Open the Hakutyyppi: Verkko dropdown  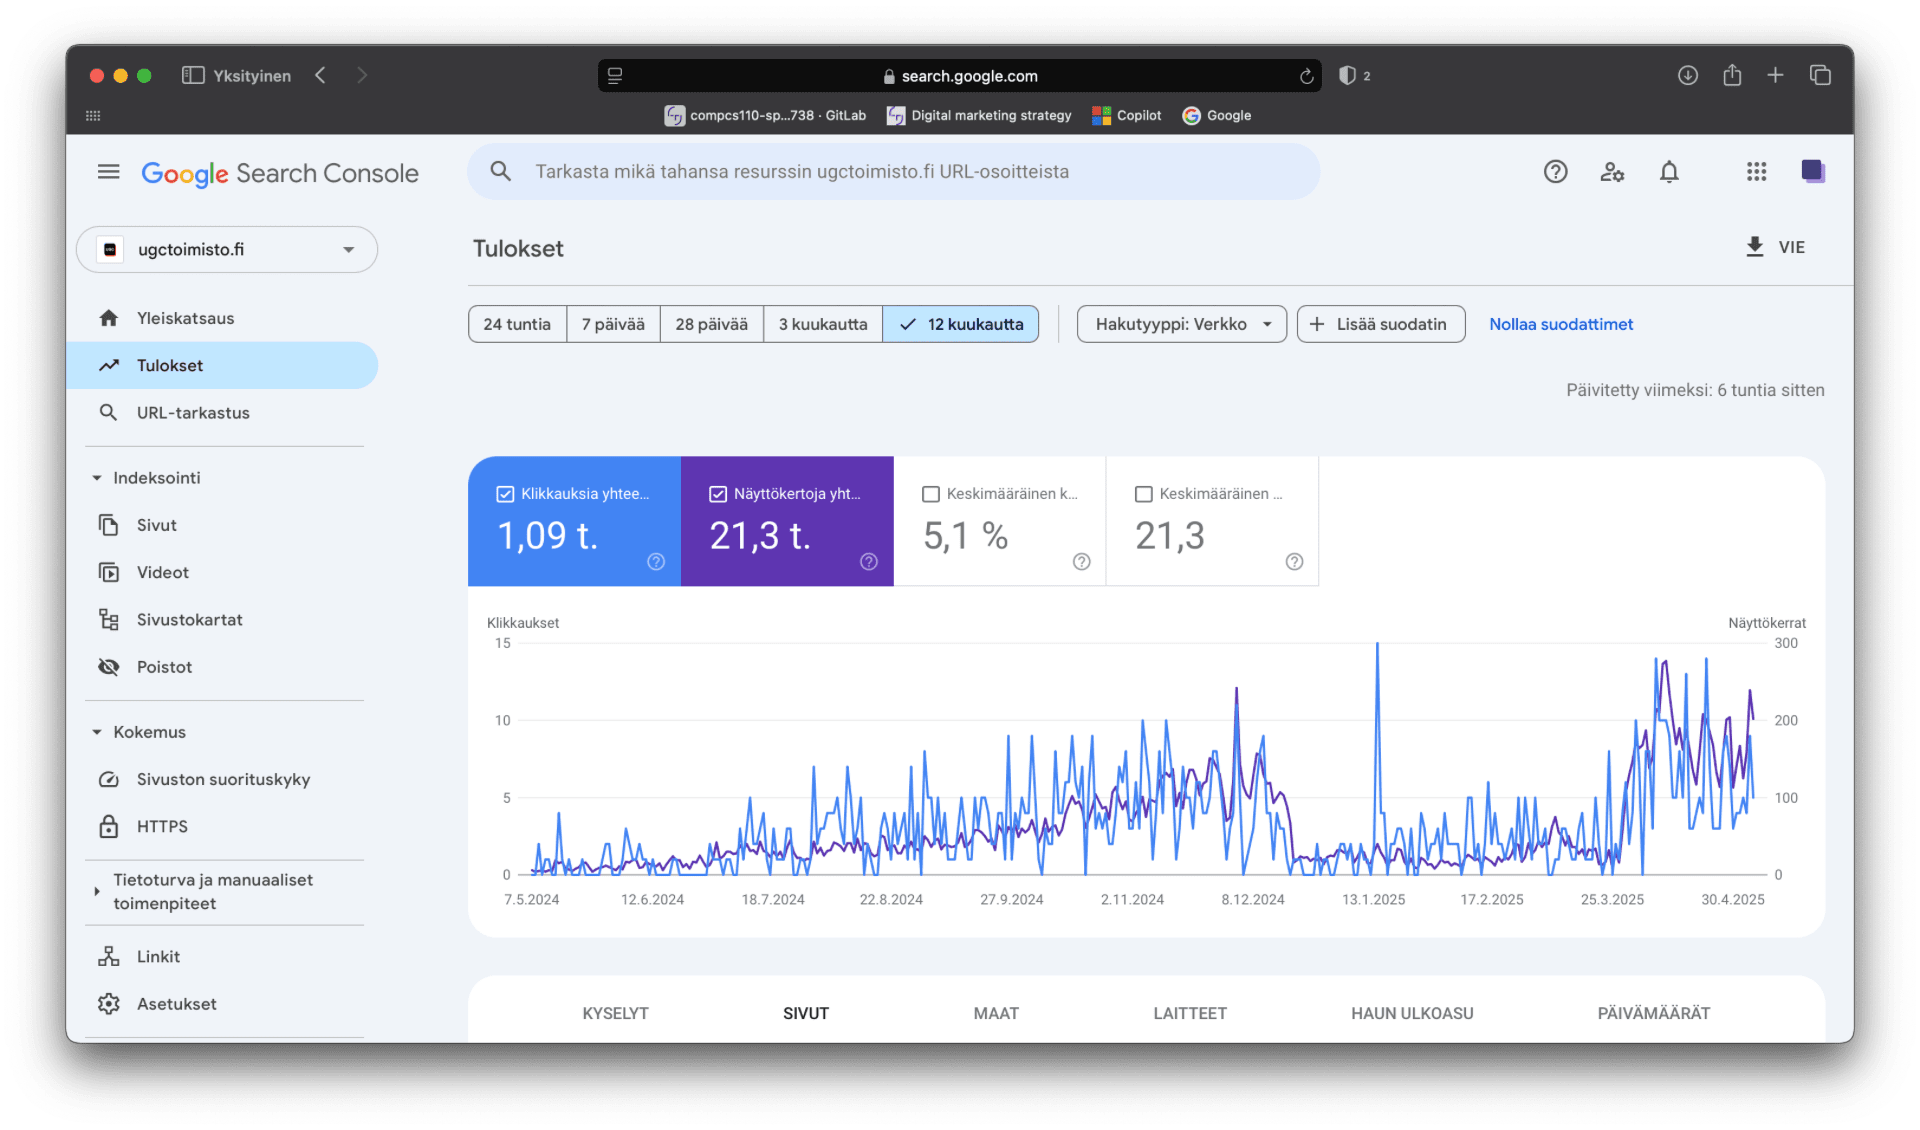point(1181,324)
